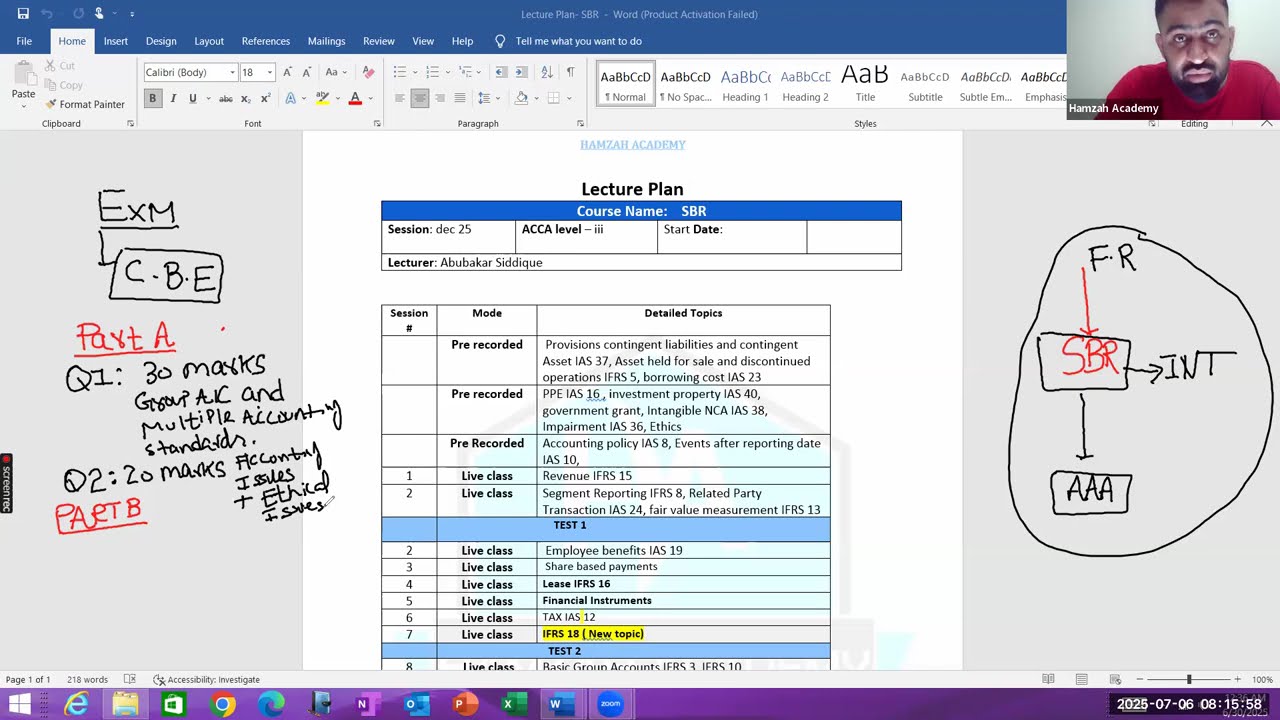Switch to Web Layout view in status bar
The width and height of the screenshot is (1280, 720).
(1115, 679)
